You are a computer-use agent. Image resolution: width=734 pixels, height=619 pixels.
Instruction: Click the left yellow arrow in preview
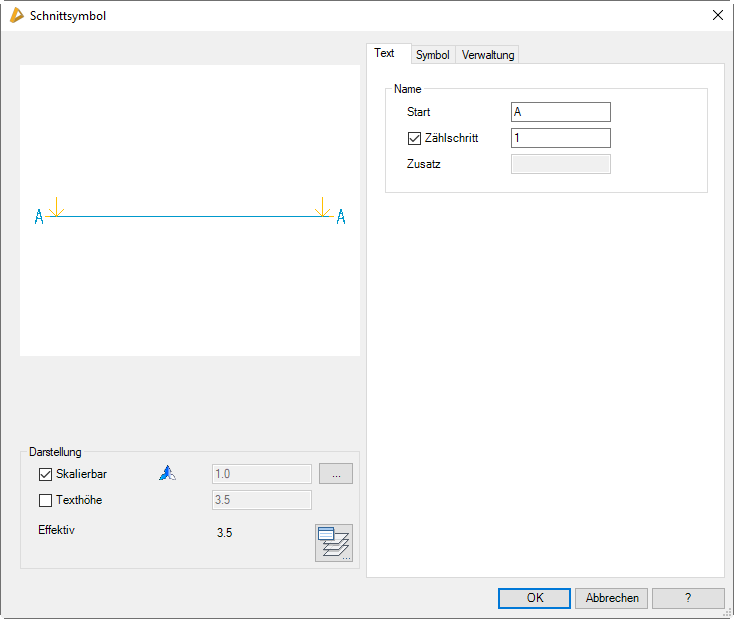coord(56,207)
